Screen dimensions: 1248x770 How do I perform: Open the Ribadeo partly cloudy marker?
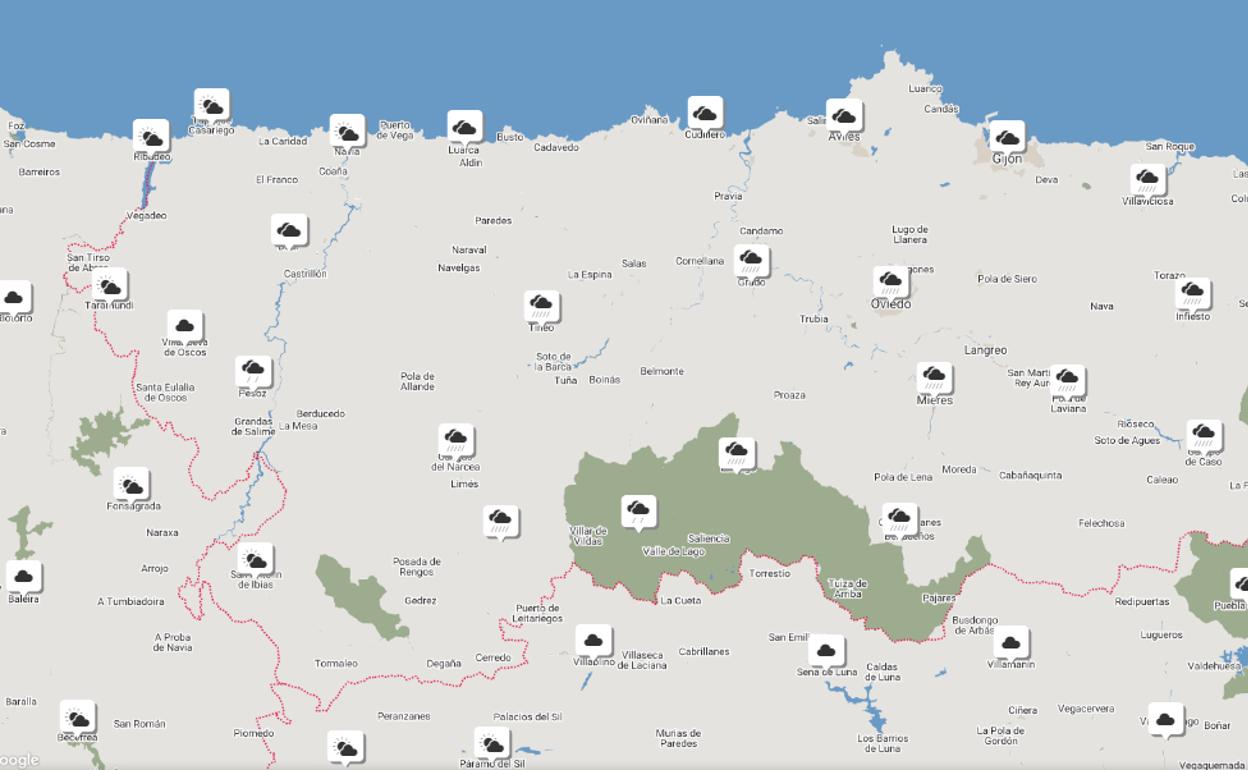pyautogui.click(x=151, y=137)
